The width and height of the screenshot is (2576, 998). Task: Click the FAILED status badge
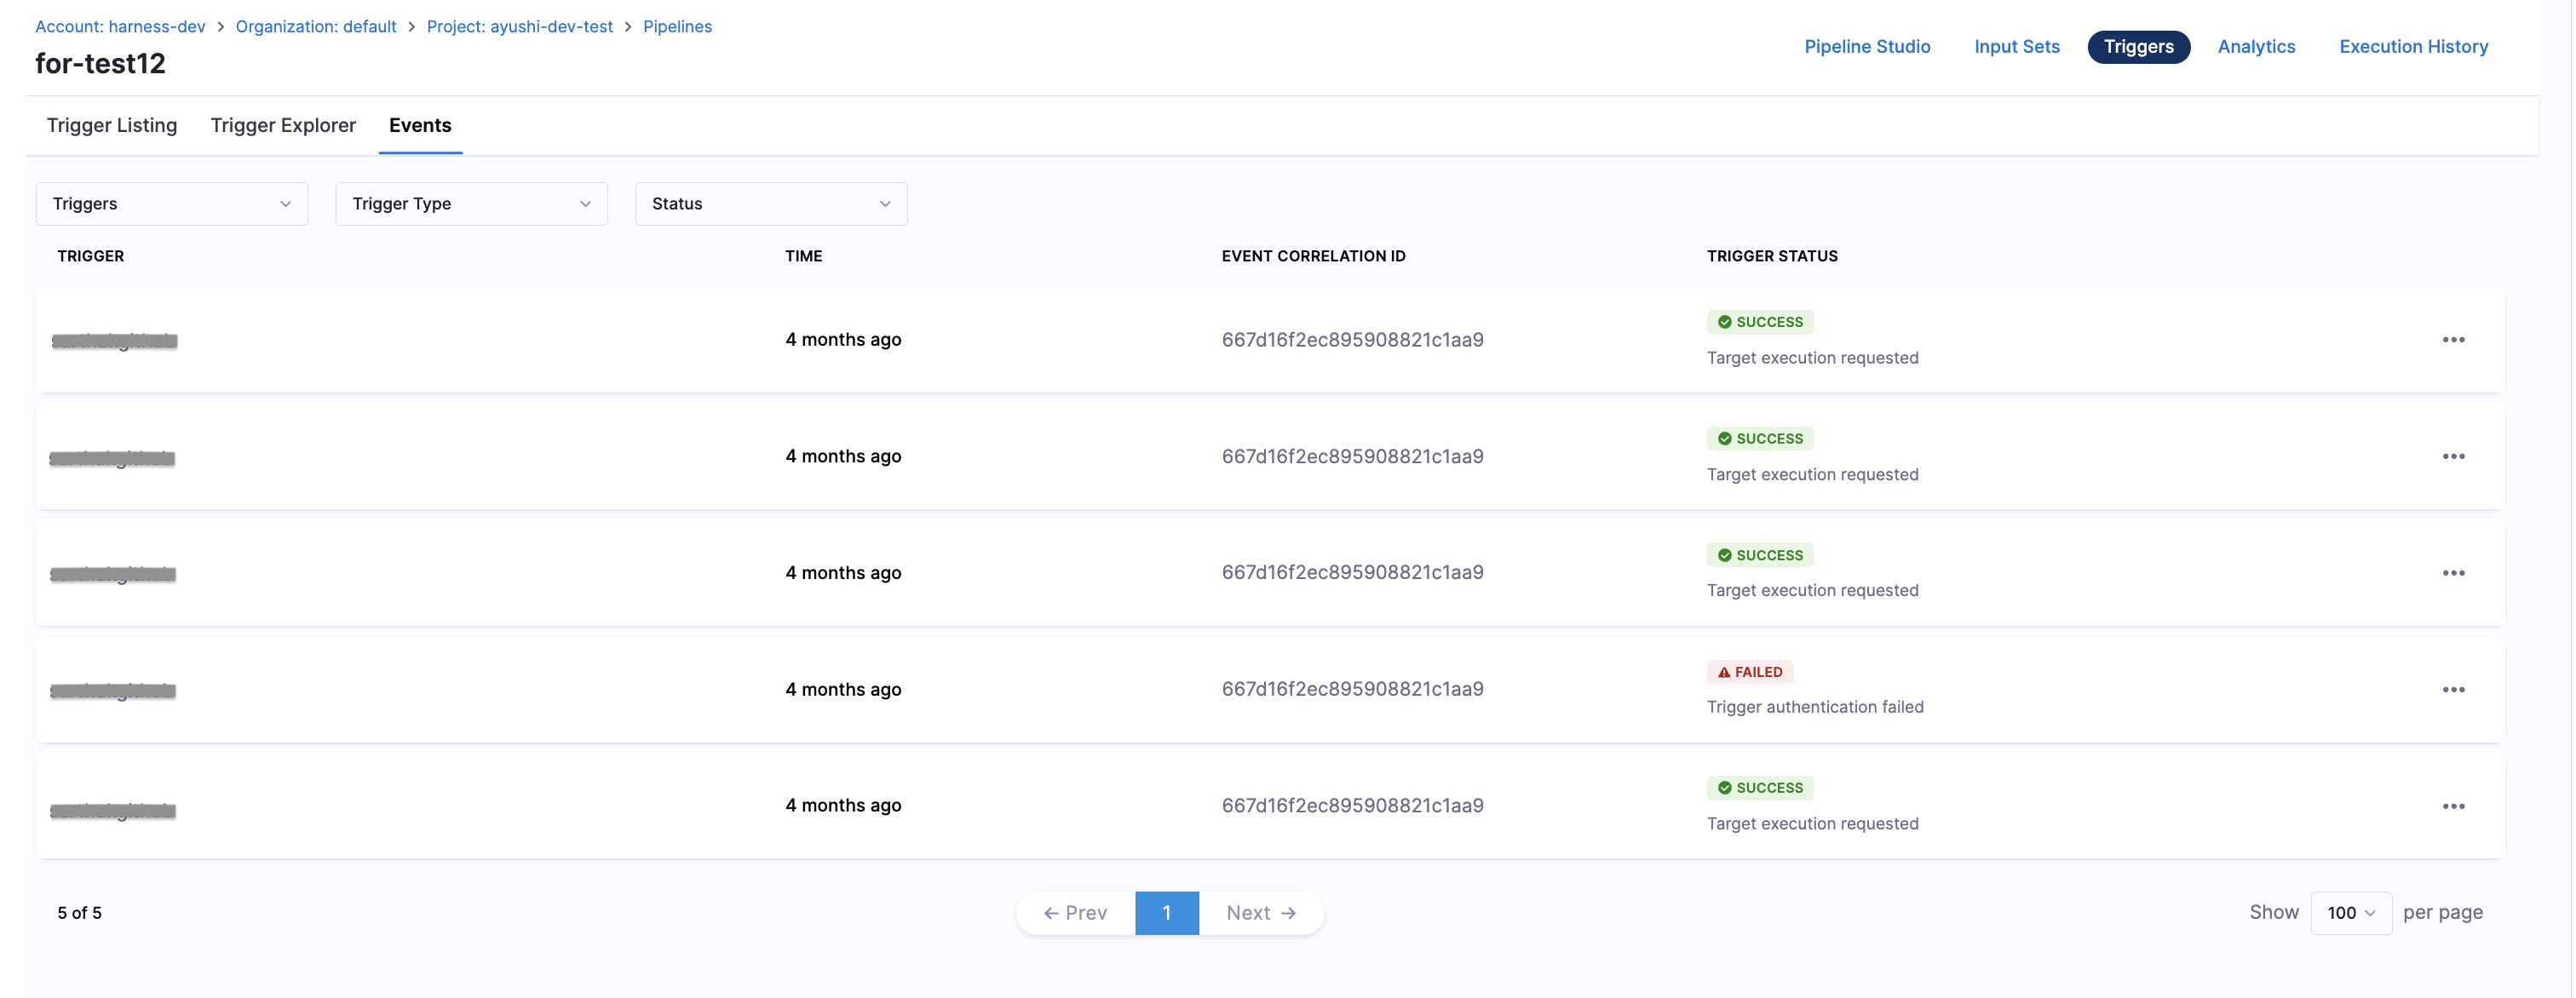[1749, 672]
